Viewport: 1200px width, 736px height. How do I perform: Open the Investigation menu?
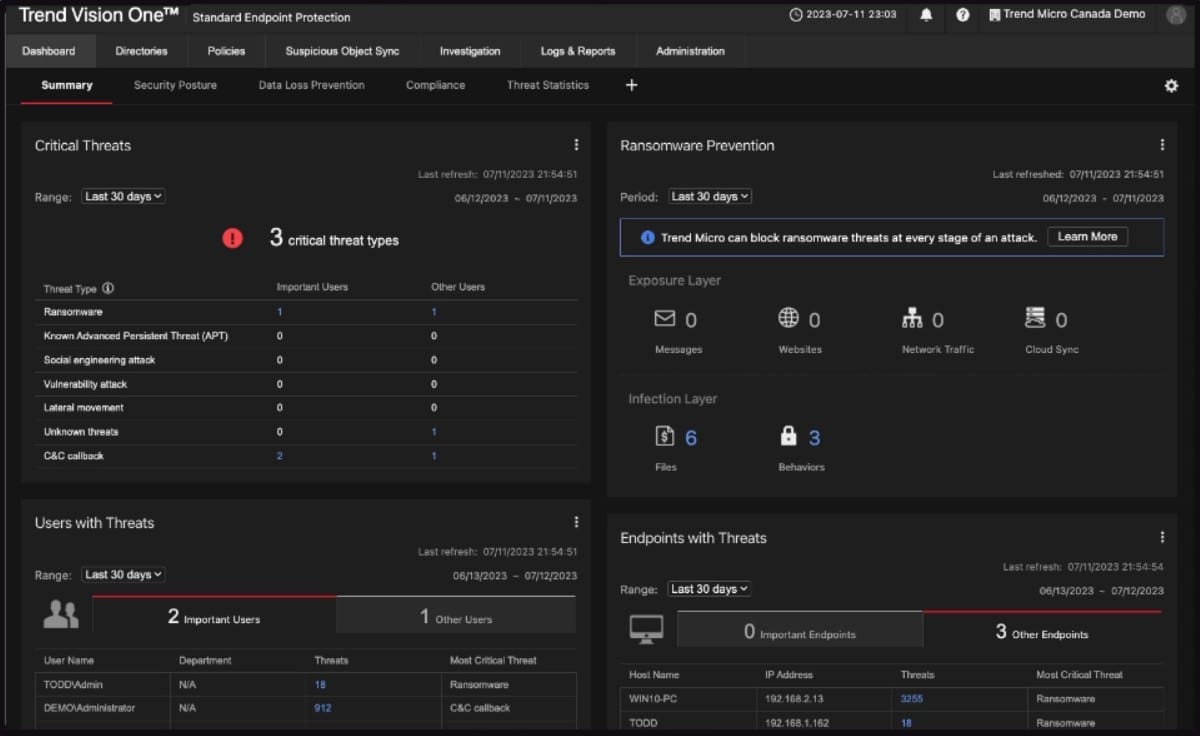(470, 51)
